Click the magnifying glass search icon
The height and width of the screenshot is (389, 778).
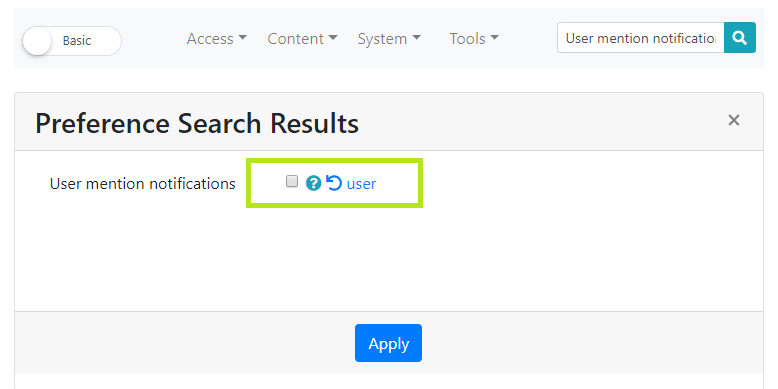tap(740, 38)
